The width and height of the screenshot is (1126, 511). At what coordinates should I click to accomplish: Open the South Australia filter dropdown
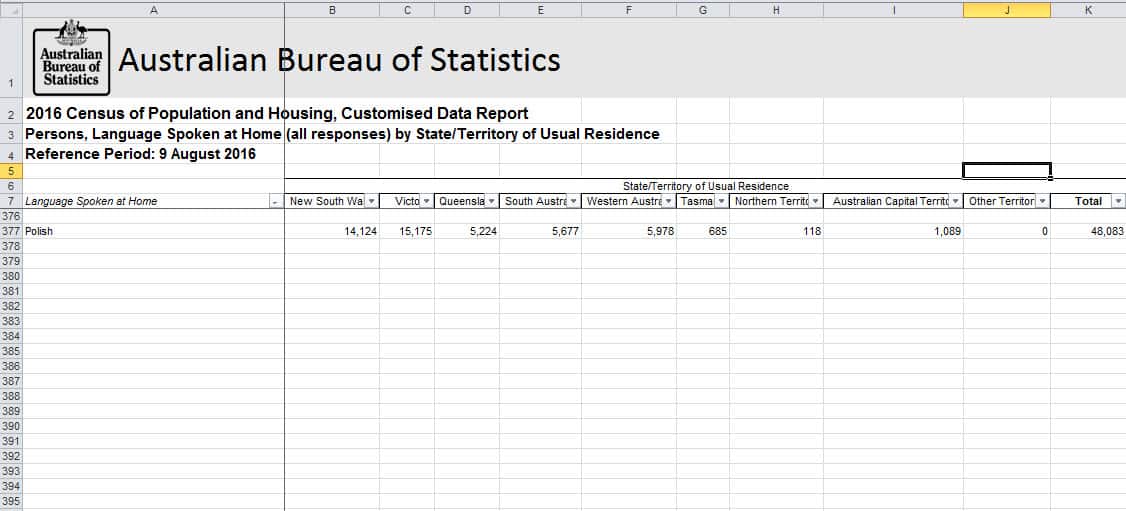[574, 202]
